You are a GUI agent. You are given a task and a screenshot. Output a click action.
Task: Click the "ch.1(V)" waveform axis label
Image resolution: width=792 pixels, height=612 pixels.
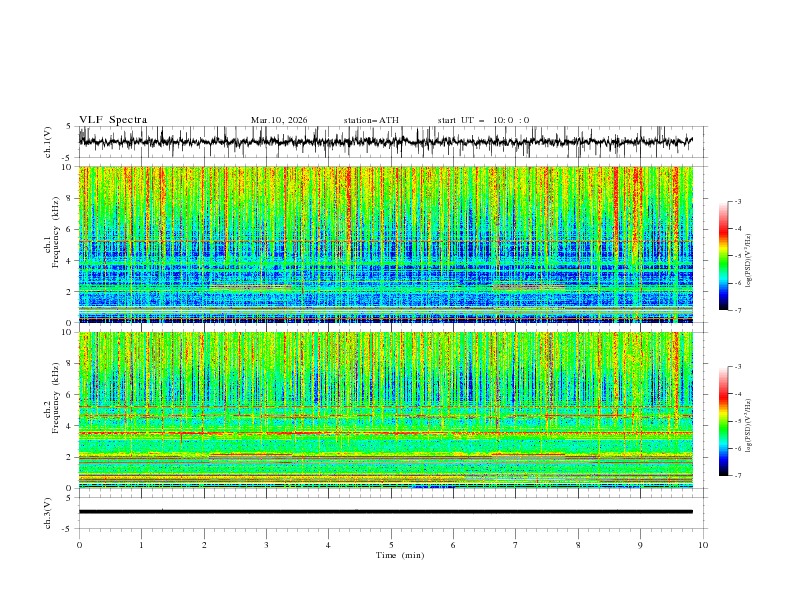click(48, 142)
